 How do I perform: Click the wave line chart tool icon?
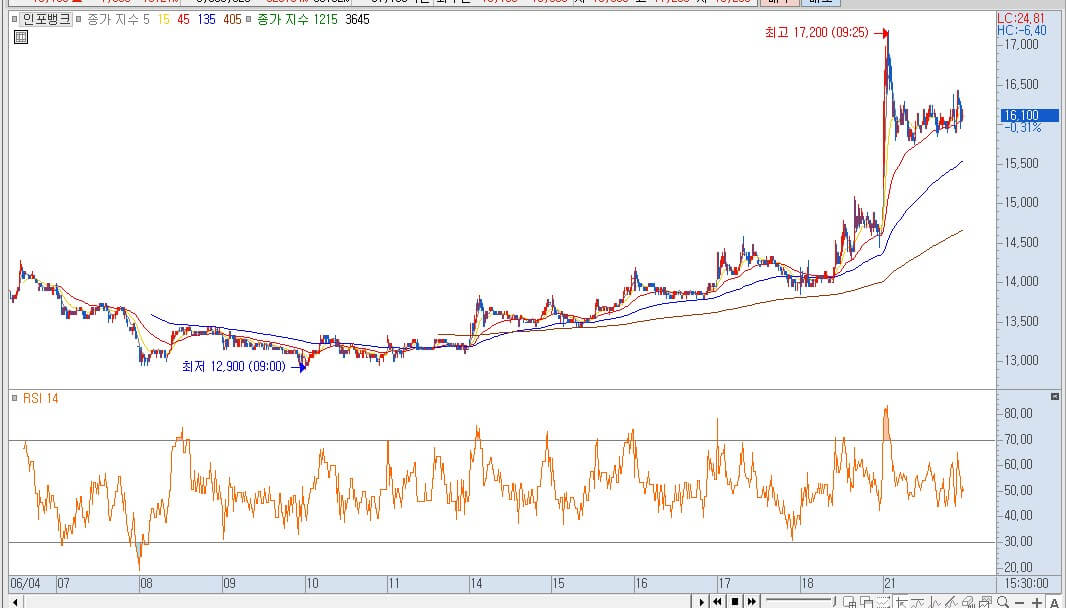(918, 602)
